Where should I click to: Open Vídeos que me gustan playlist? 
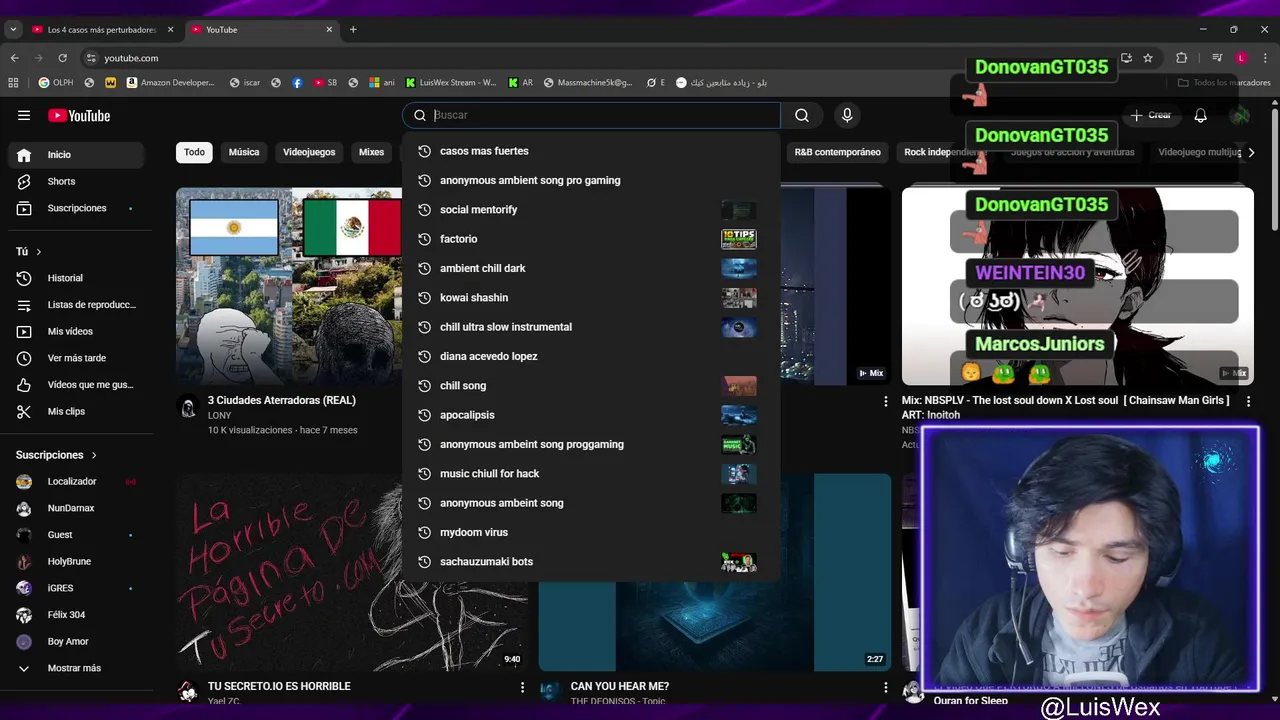(76, 385)
